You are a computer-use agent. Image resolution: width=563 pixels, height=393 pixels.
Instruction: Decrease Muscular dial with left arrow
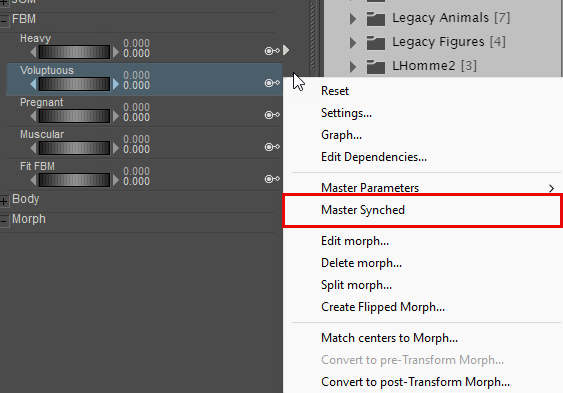pos(33,148)
